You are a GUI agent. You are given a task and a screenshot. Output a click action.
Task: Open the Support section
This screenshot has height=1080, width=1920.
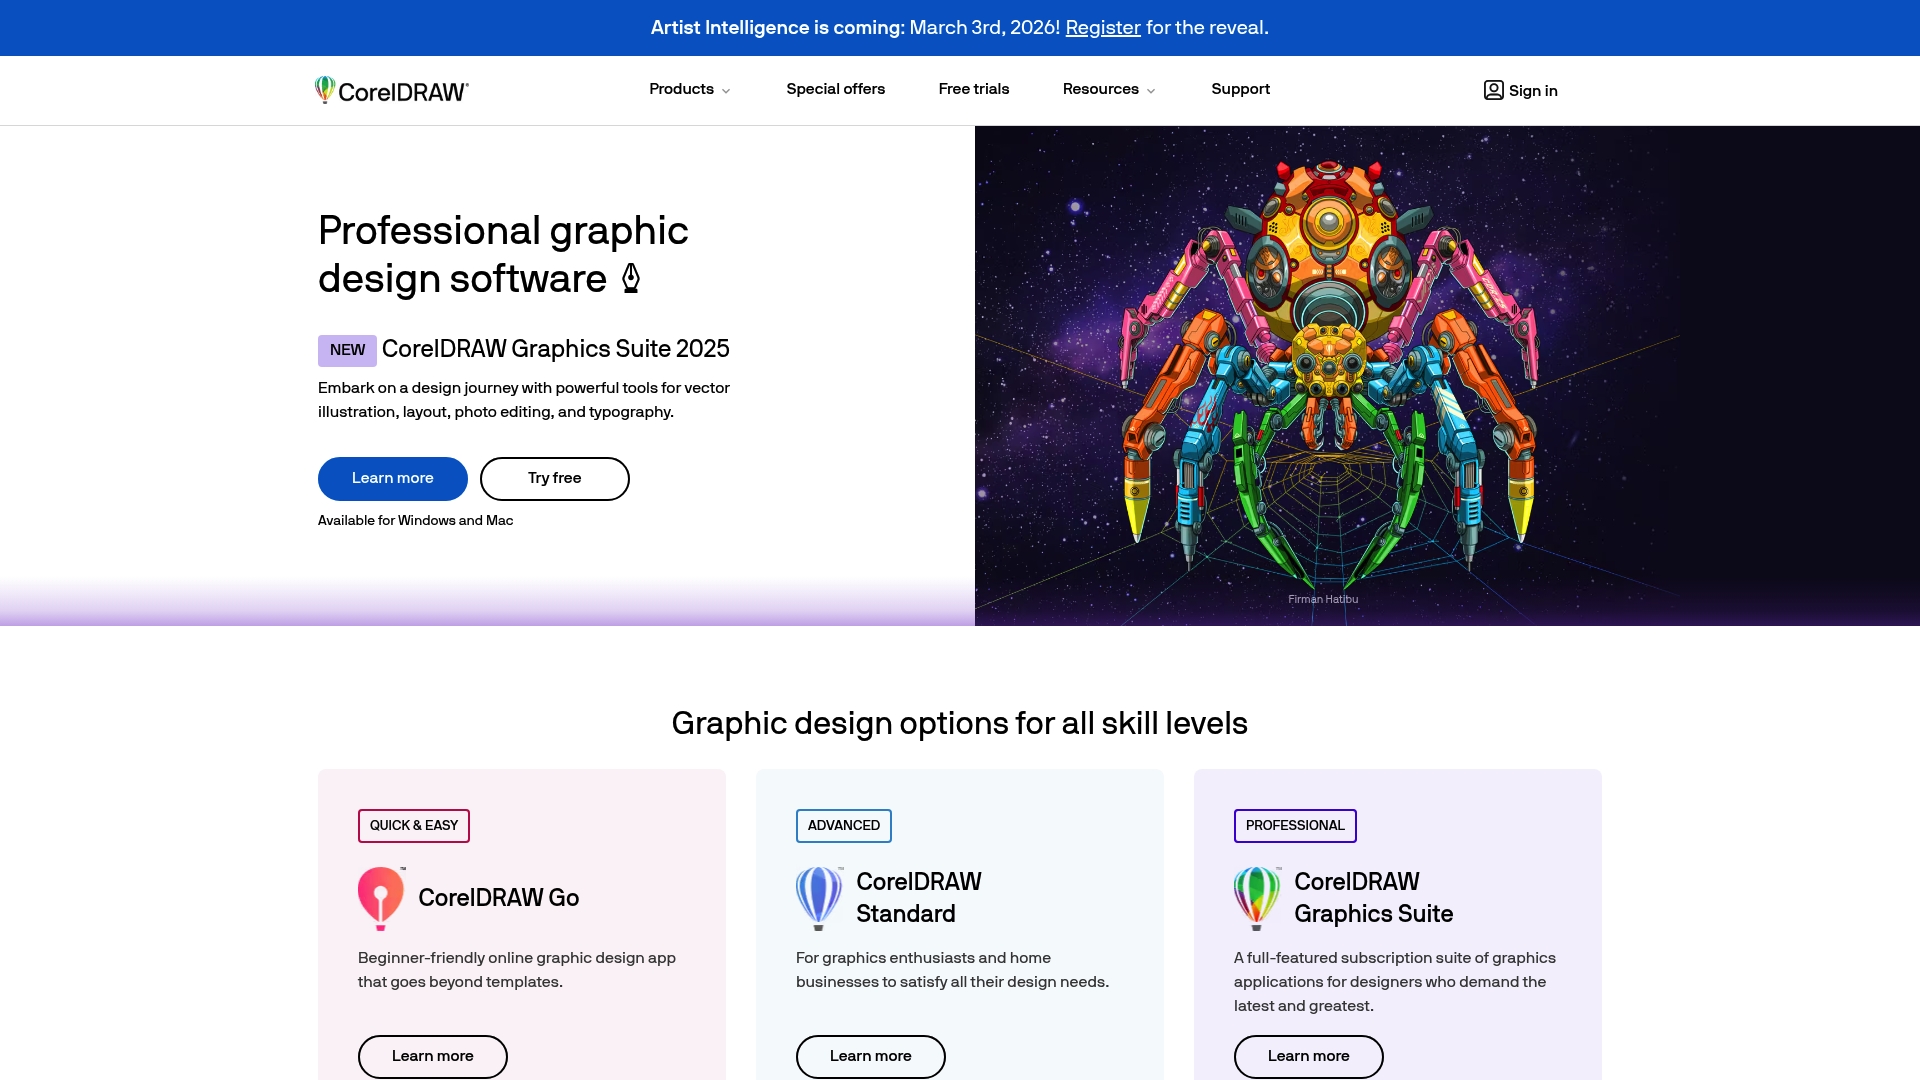click(1240, 89)
